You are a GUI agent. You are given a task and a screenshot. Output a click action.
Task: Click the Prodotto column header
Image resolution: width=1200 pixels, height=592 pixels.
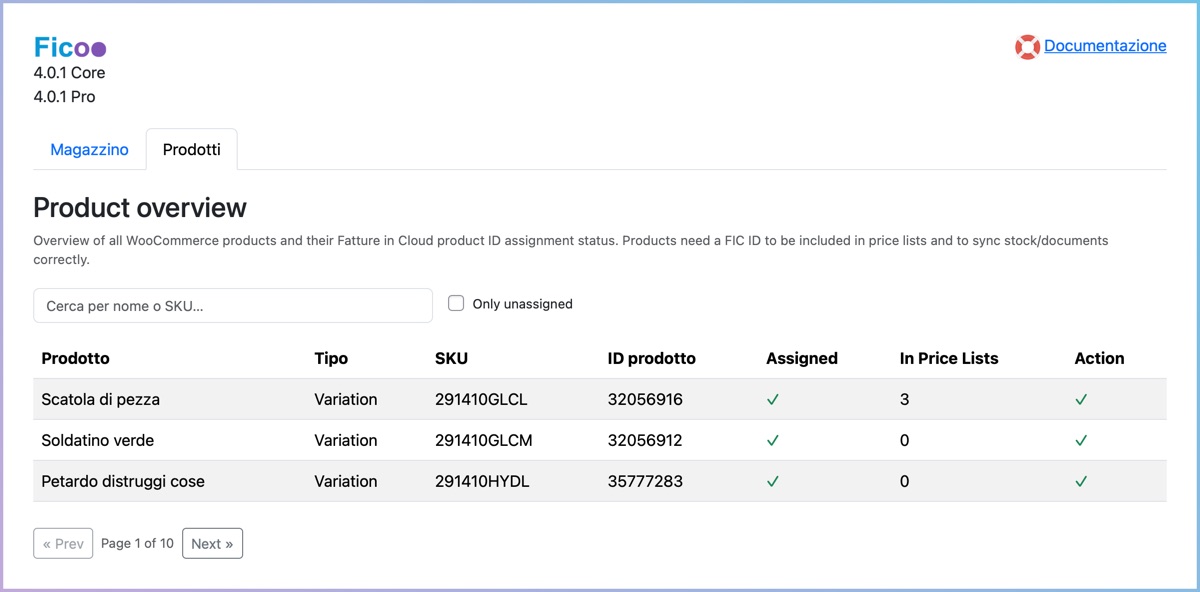(x=75, y=358)
